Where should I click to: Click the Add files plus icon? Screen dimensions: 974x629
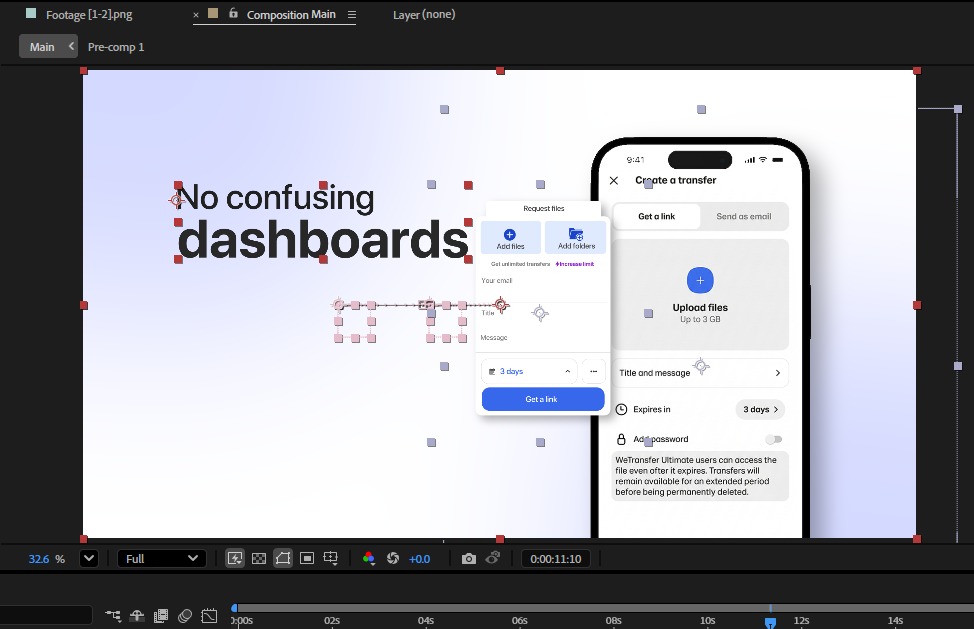(x=509, y=234)
